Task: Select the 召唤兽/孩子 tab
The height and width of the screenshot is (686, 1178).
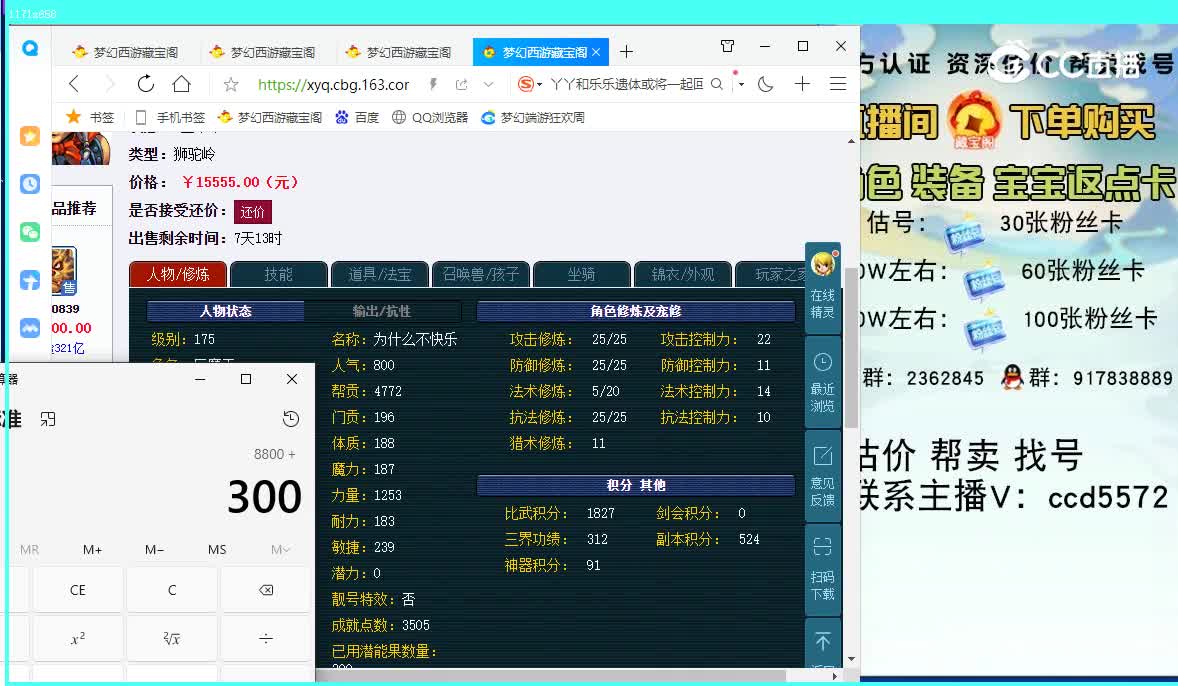Action: [481, 274]
